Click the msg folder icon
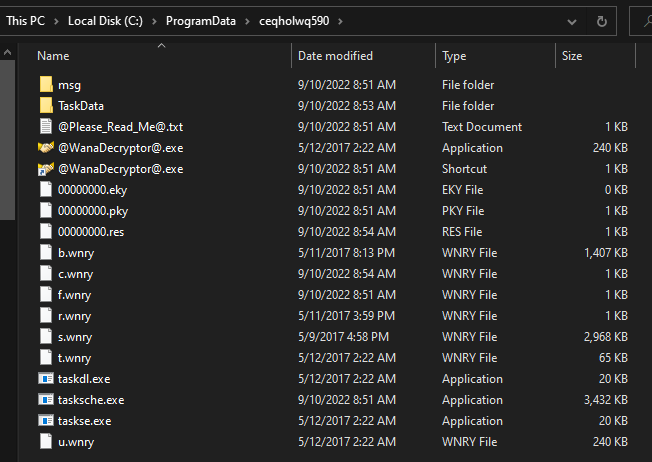The width and height of the screenshot is (652, 462). tap(45, 85)
